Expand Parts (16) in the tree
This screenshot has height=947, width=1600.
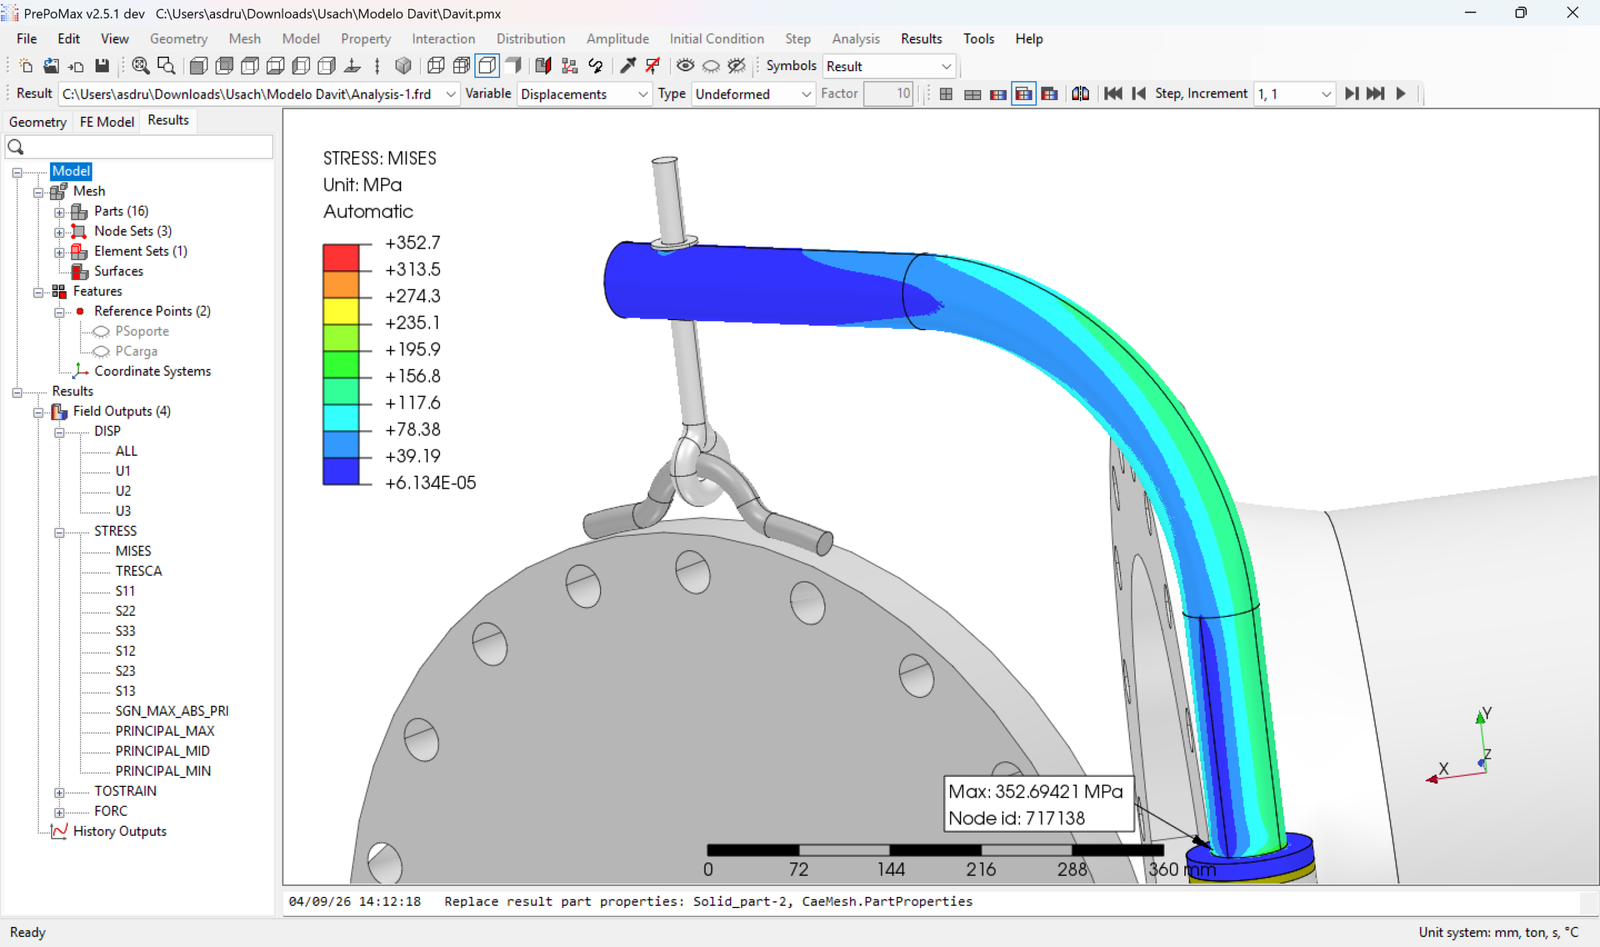click(60, 212)
